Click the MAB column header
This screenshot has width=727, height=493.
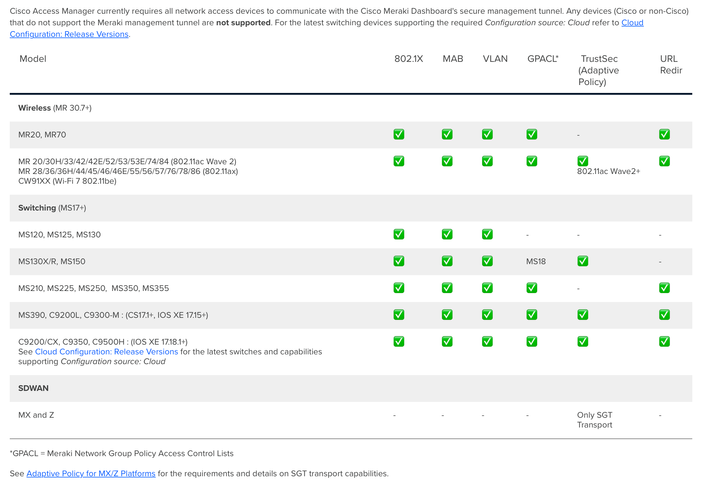pyautogui.click(x=453, y=59)
